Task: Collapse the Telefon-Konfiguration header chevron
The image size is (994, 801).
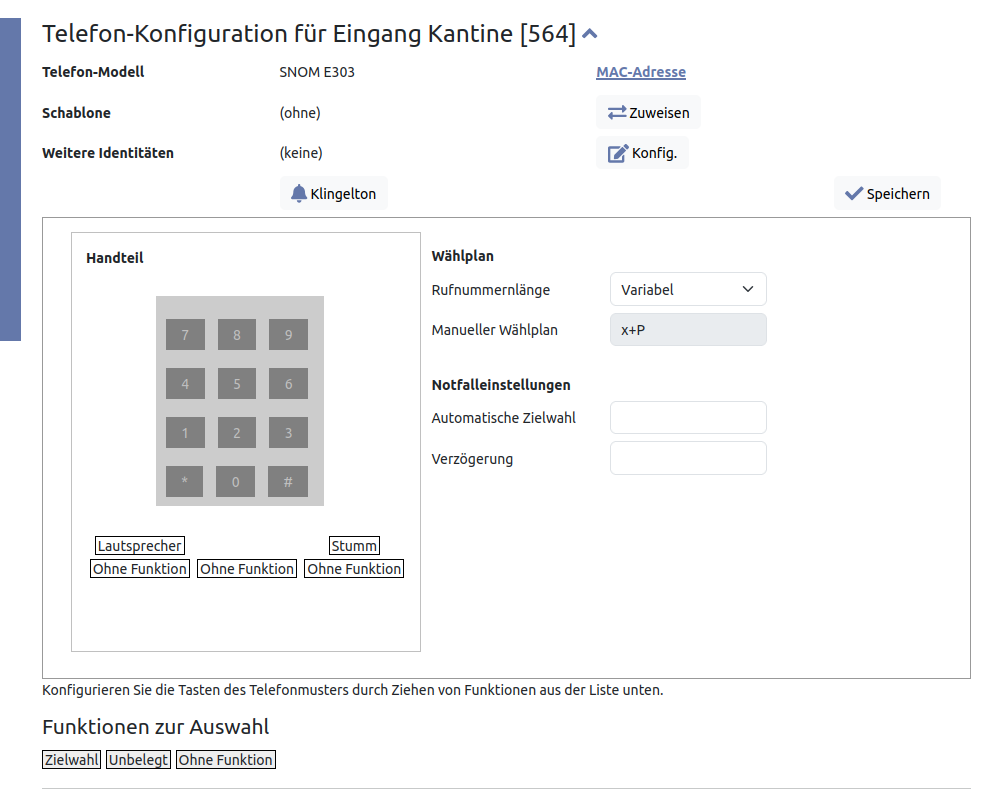Action: (590, 35)
